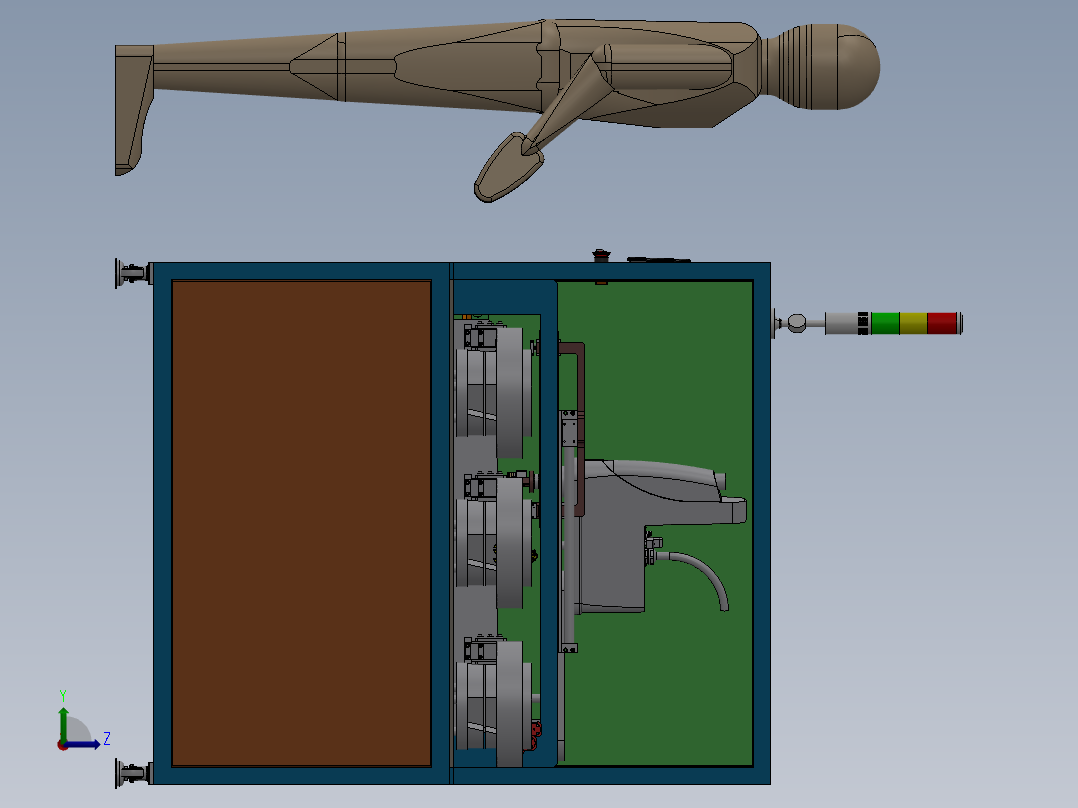This screenshot has width=1078, height=808.
Task: Select the bottom grey reel assembly
Action: pyautogui.click(x=494, y=703)
